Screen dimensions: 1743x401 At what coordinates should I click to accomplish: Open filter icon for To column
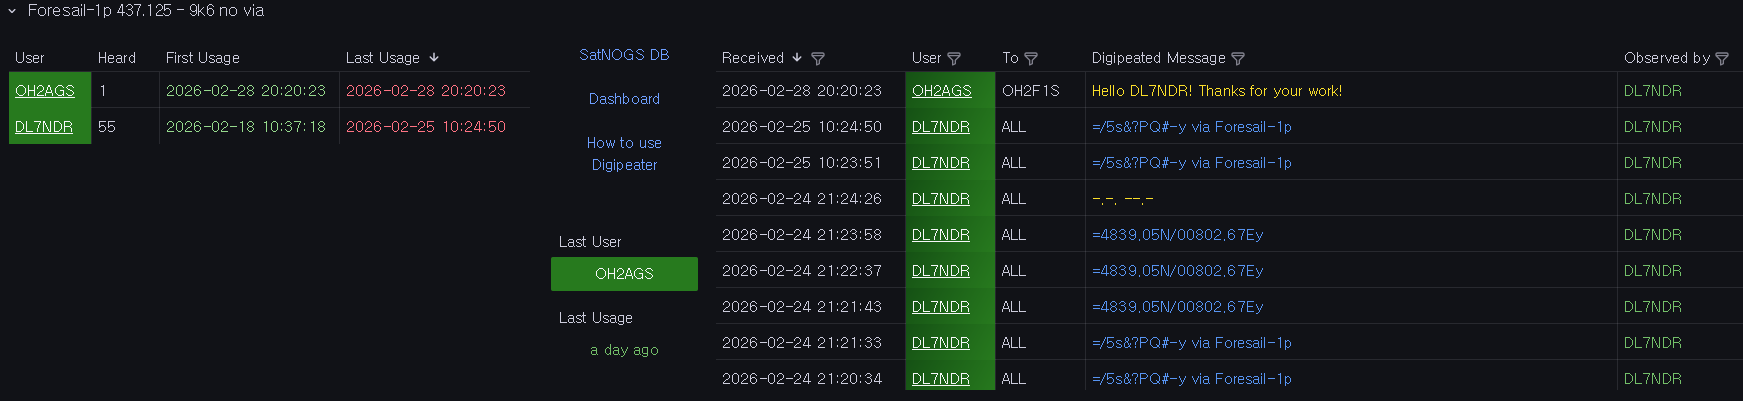click(1031, 59)
